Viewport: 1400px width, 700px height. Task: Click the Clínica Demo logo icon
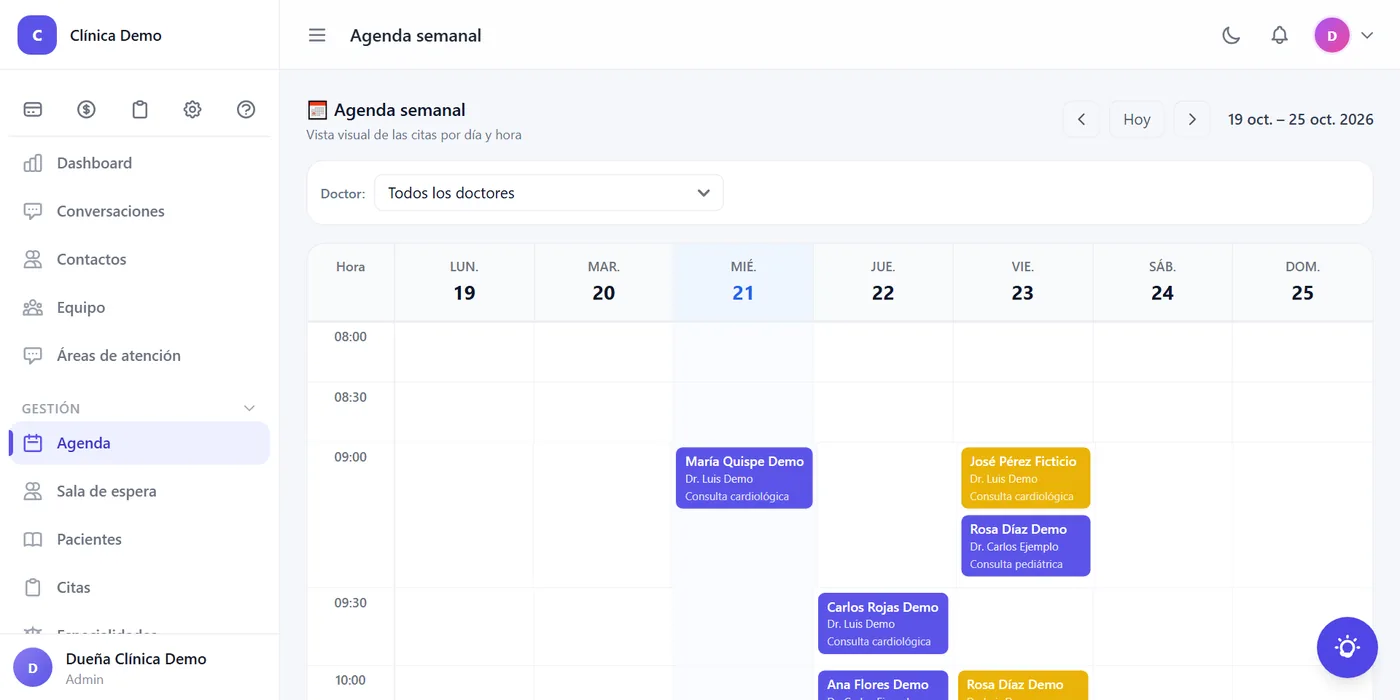[x=37, y=35]
